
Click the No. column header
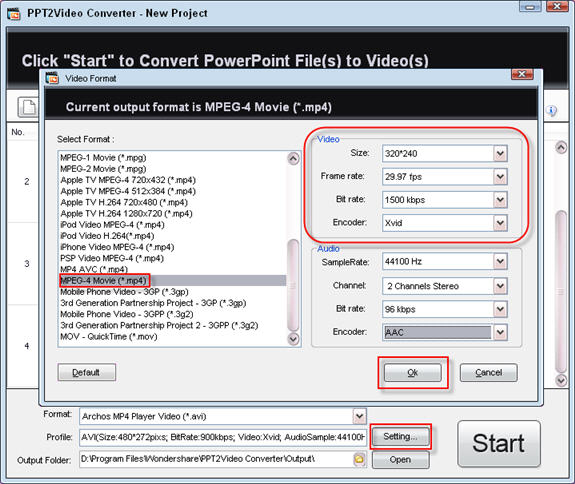(18, 132)
